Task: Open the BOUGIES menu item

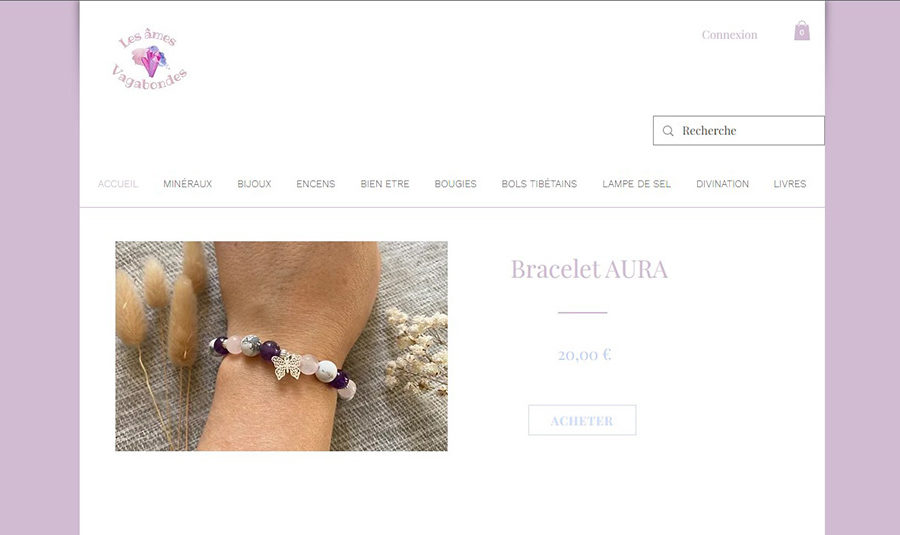Action: coord(456,184)
